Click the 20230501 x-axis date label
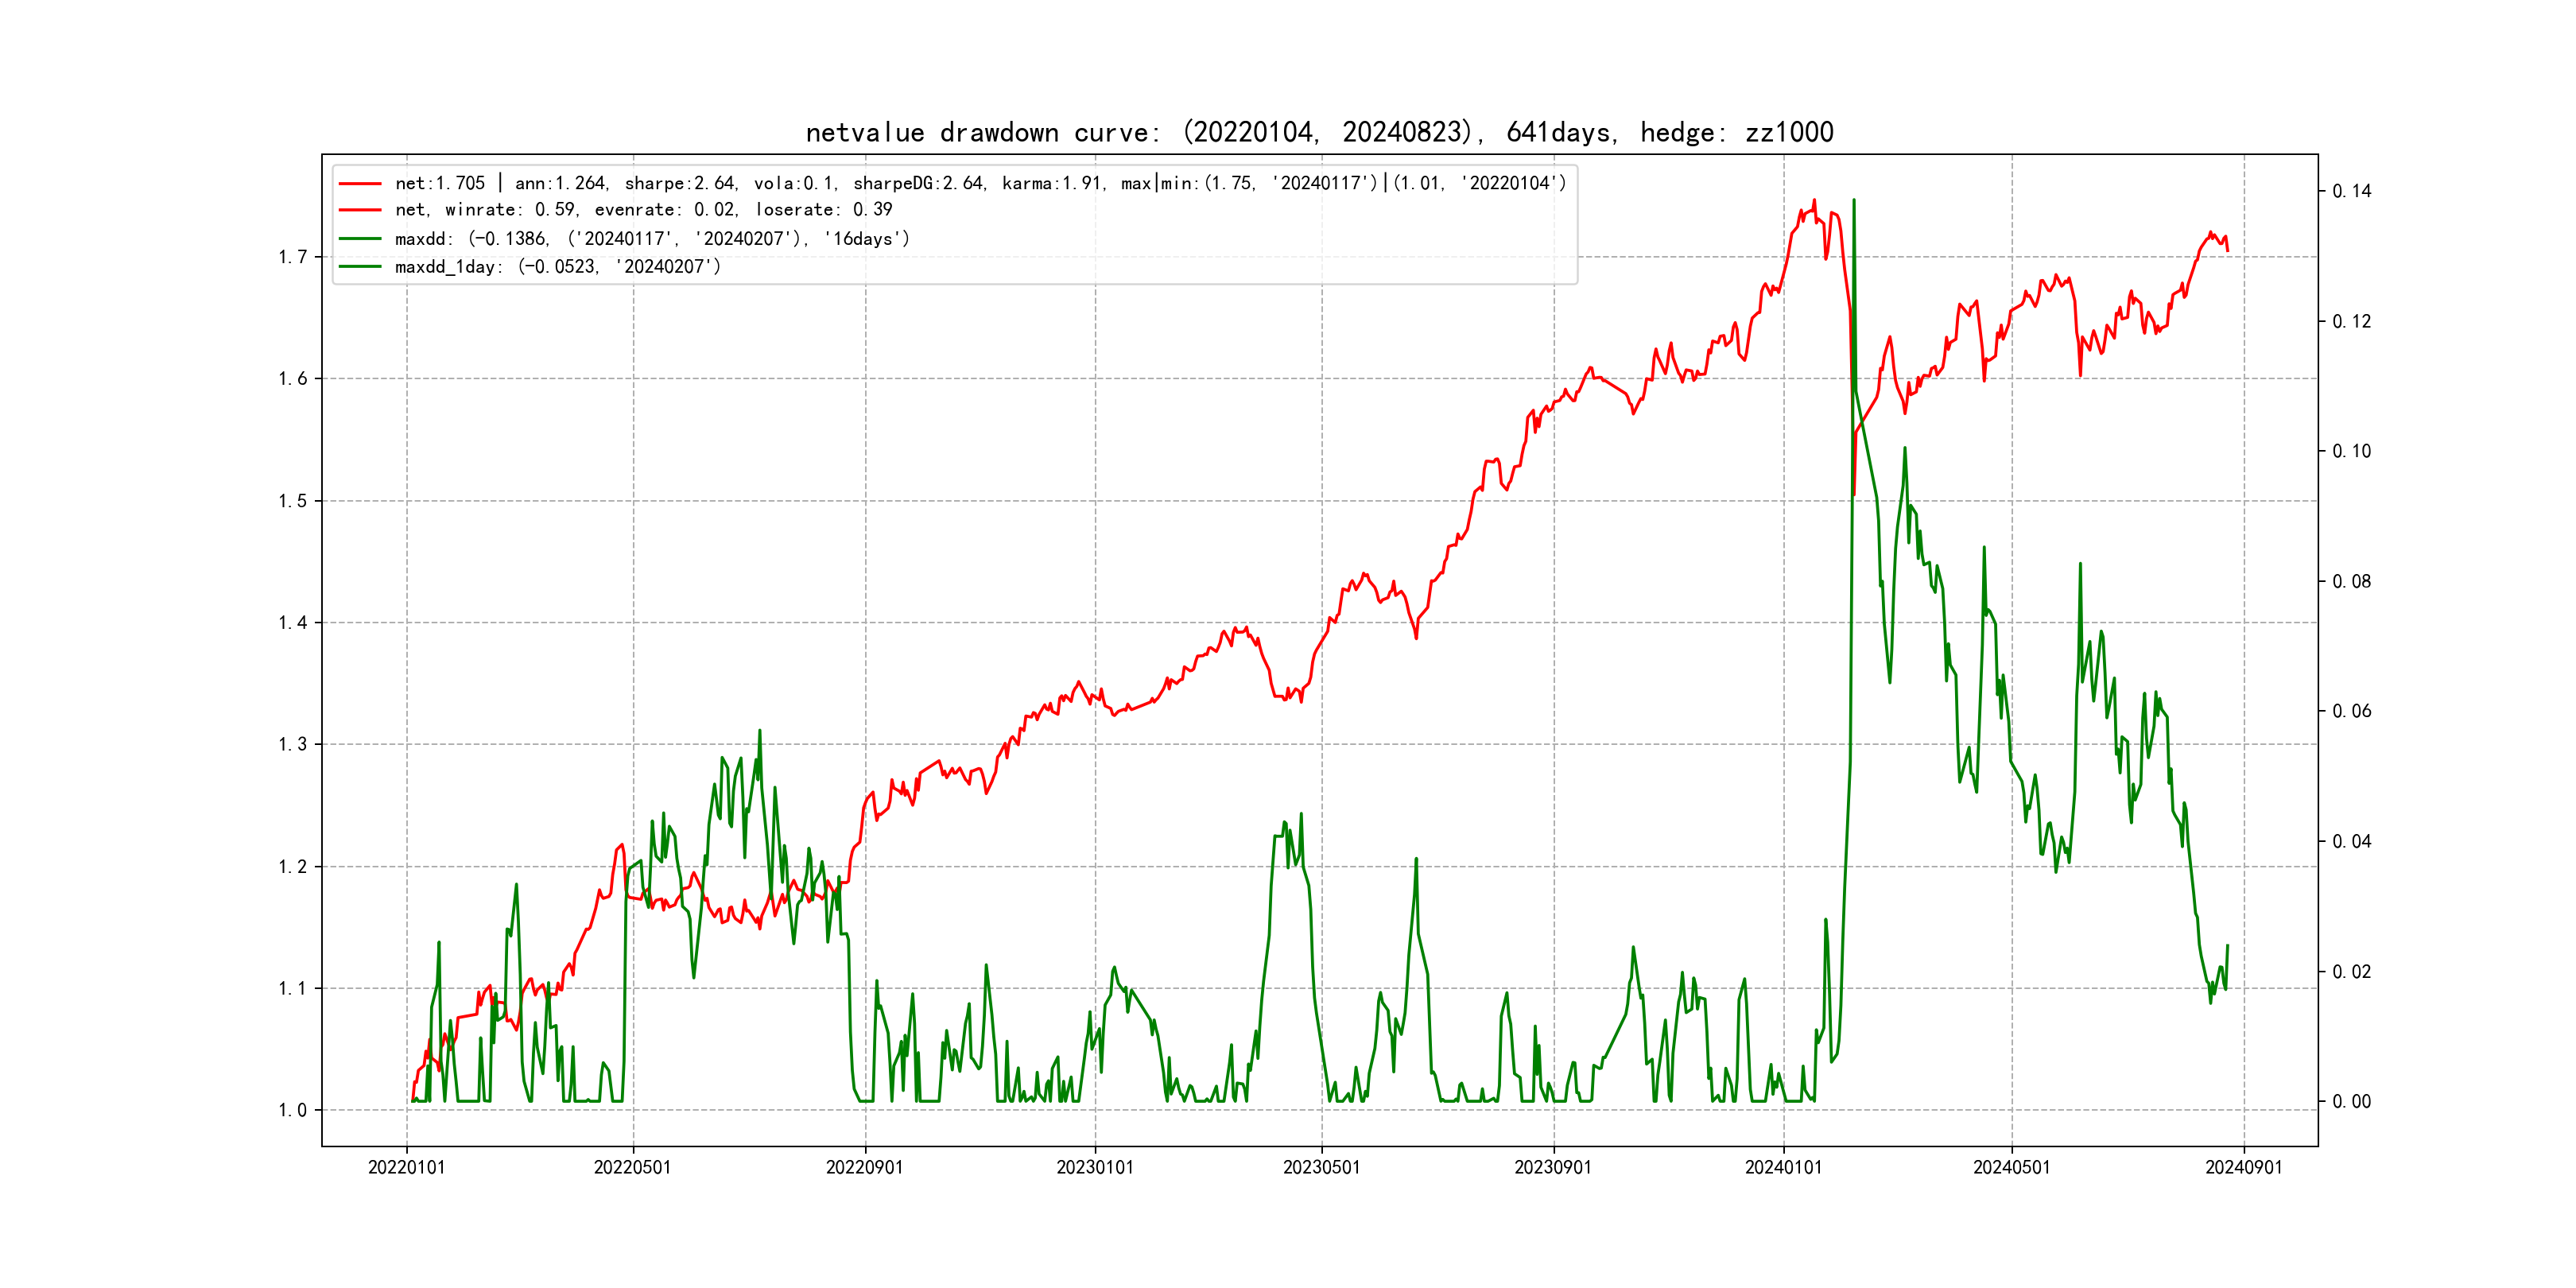The width and height of the screenshot is (2576, 1288). [x=1321, y=1168]
